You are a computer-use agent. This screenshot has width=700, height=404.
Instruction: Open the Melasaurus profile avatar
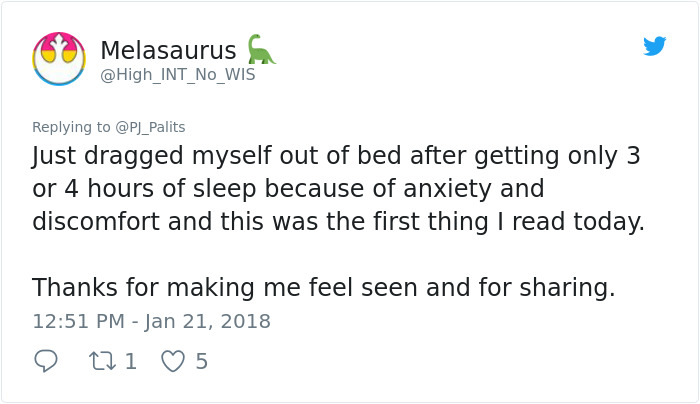coord(58,58)
